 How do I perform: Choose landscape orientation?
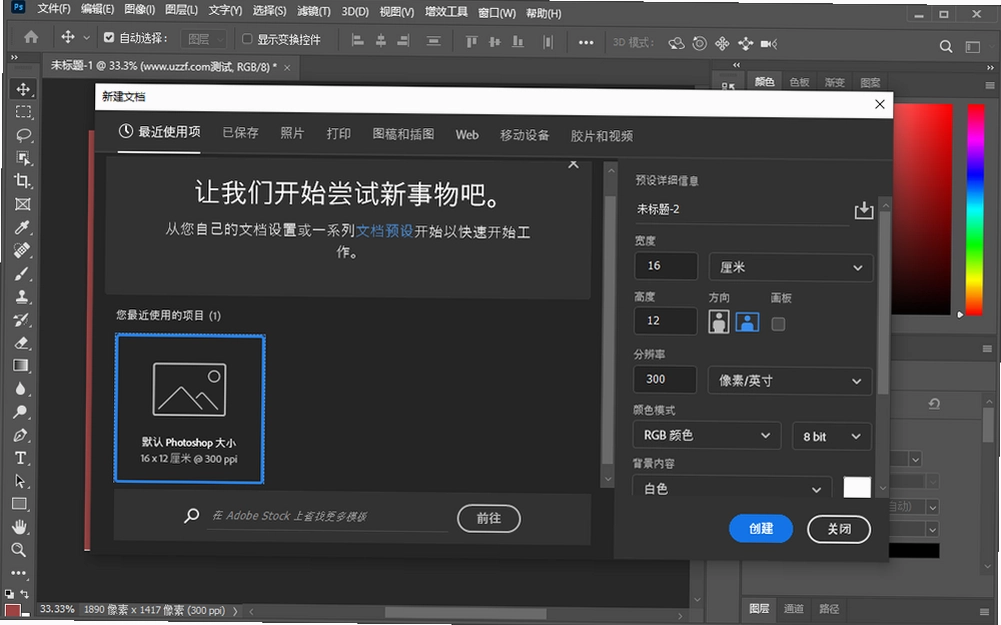click(x=748, y=322)
